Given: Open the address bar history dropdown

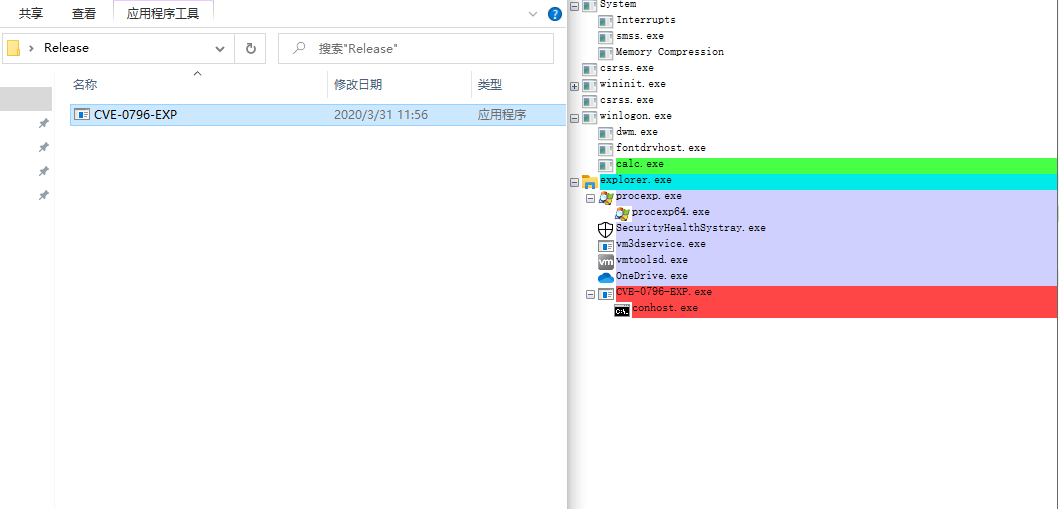Looking at the screenshot, I should click(x=220, y=48).
